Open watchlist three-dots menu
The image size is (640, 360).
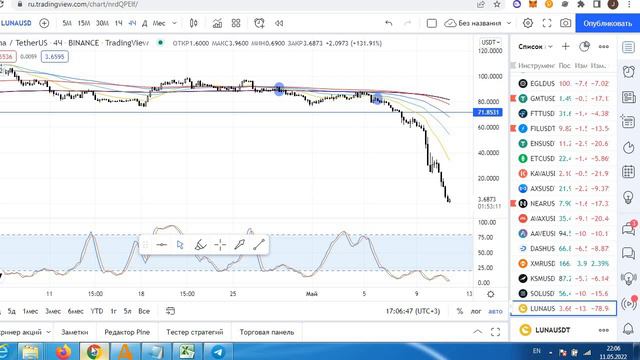coord(604,47)
